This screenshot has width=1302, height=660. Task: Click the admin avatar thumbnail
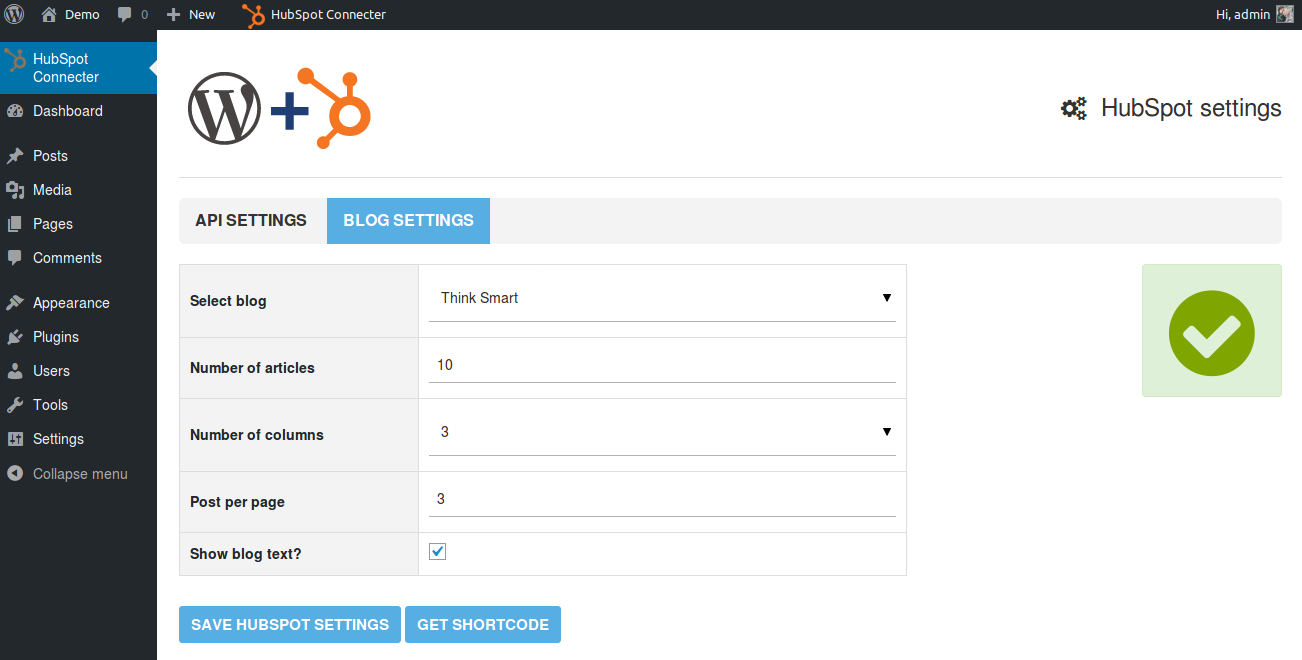coord(1285,14)
